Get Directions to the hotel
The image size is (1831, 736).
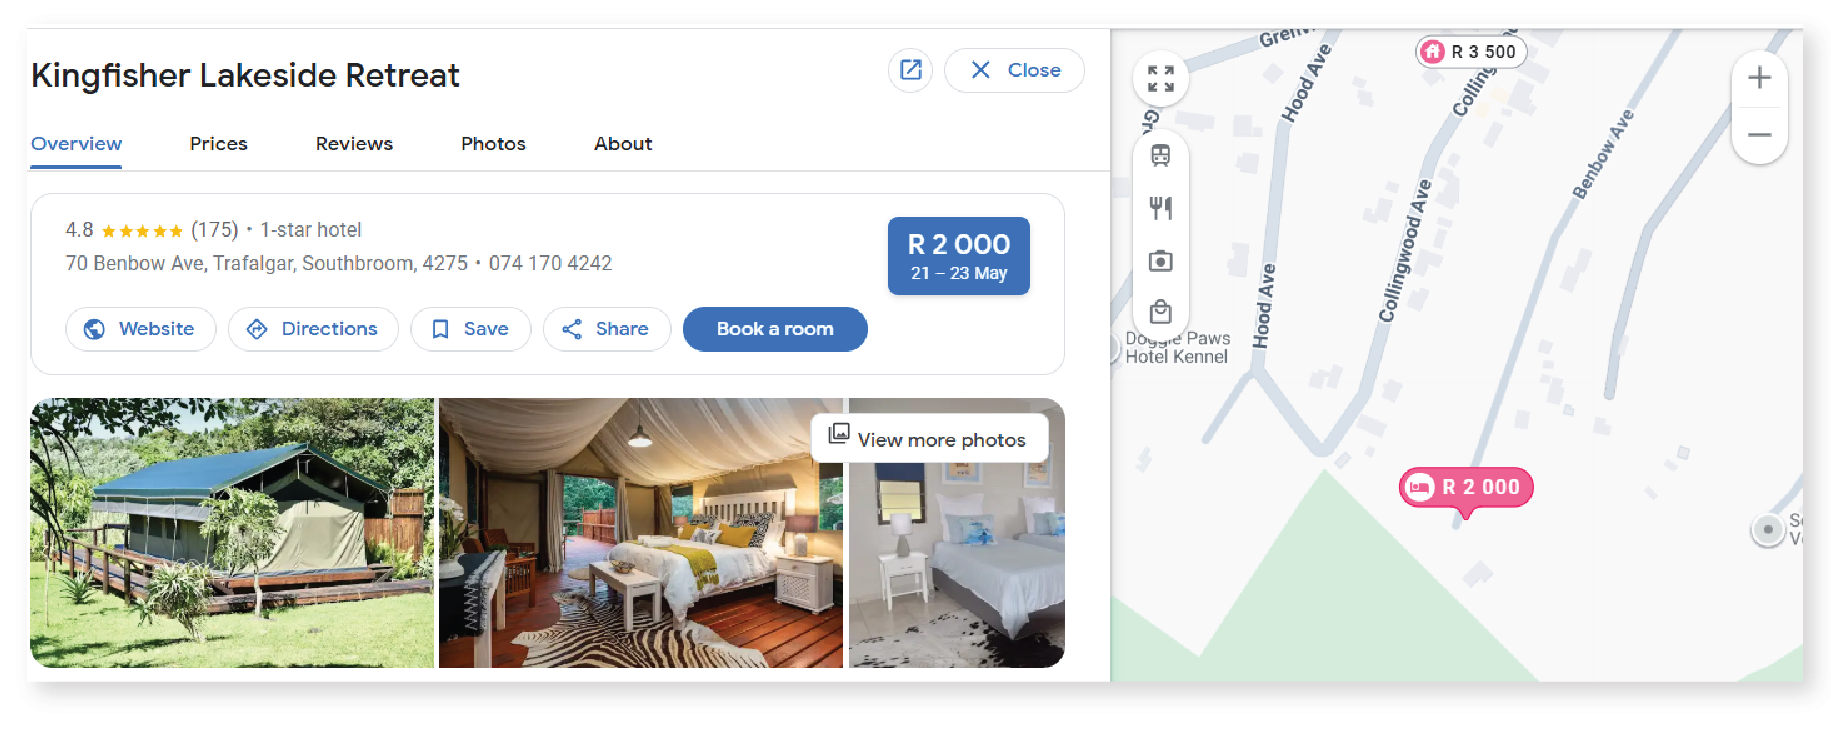click(x=313, y=329)
